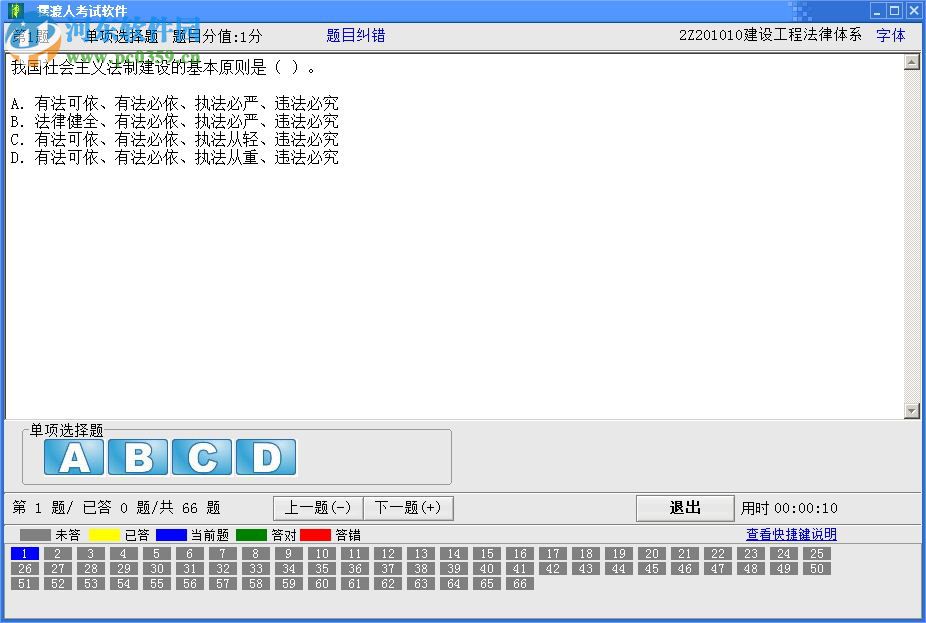Go to previous question 上一题(-)
This screenshot has width=926, height=623.
(x=318, y=508)
